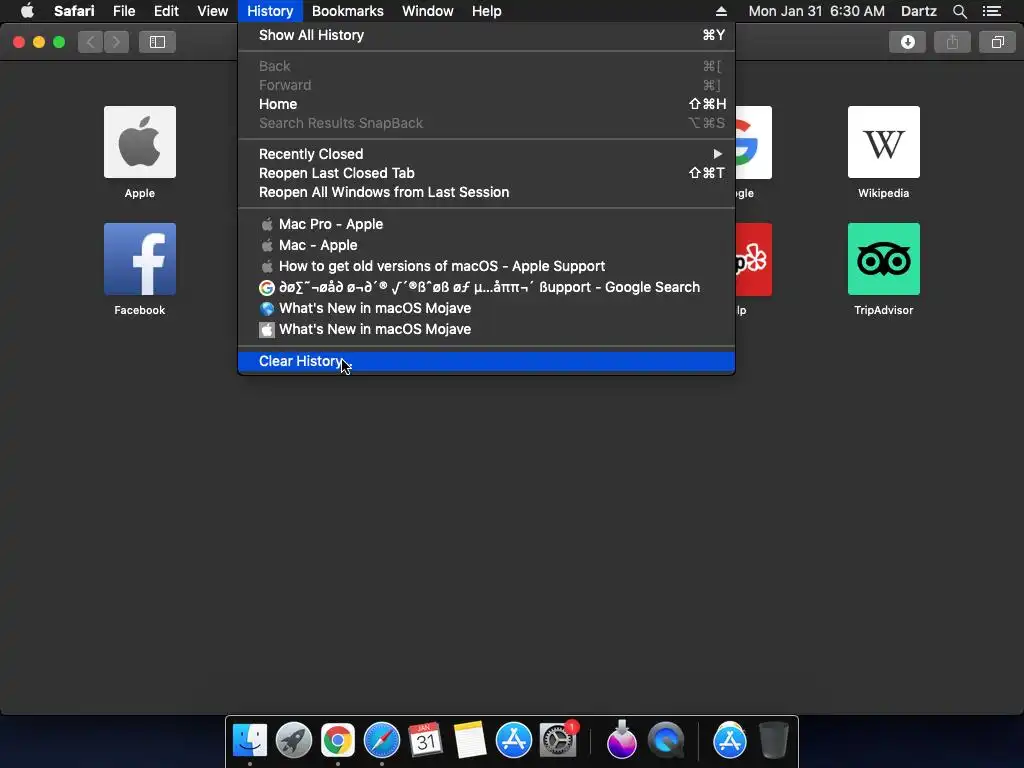Image resolution: width=1024 pixels, height=768 pixels.
Task: Open QuickTime Player in the Dock
Action: click(665, 740)
